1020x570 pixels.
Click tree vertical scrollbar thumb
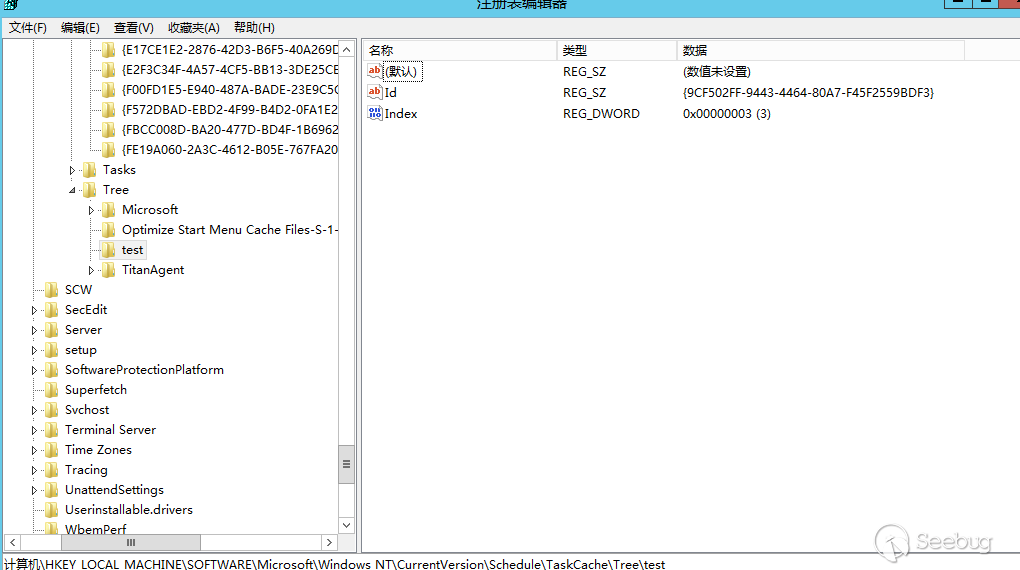347,464
